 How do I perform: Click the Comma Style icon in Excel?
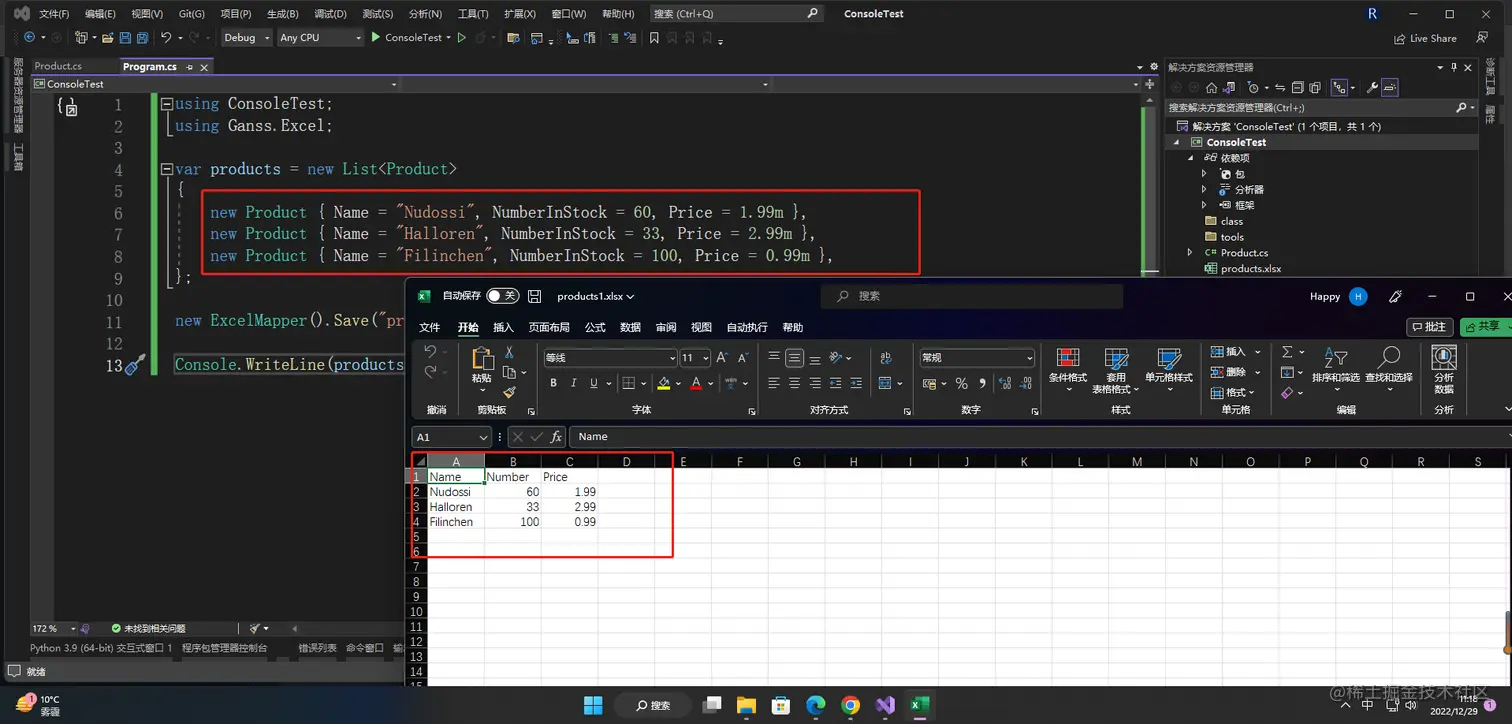(982, 383)
